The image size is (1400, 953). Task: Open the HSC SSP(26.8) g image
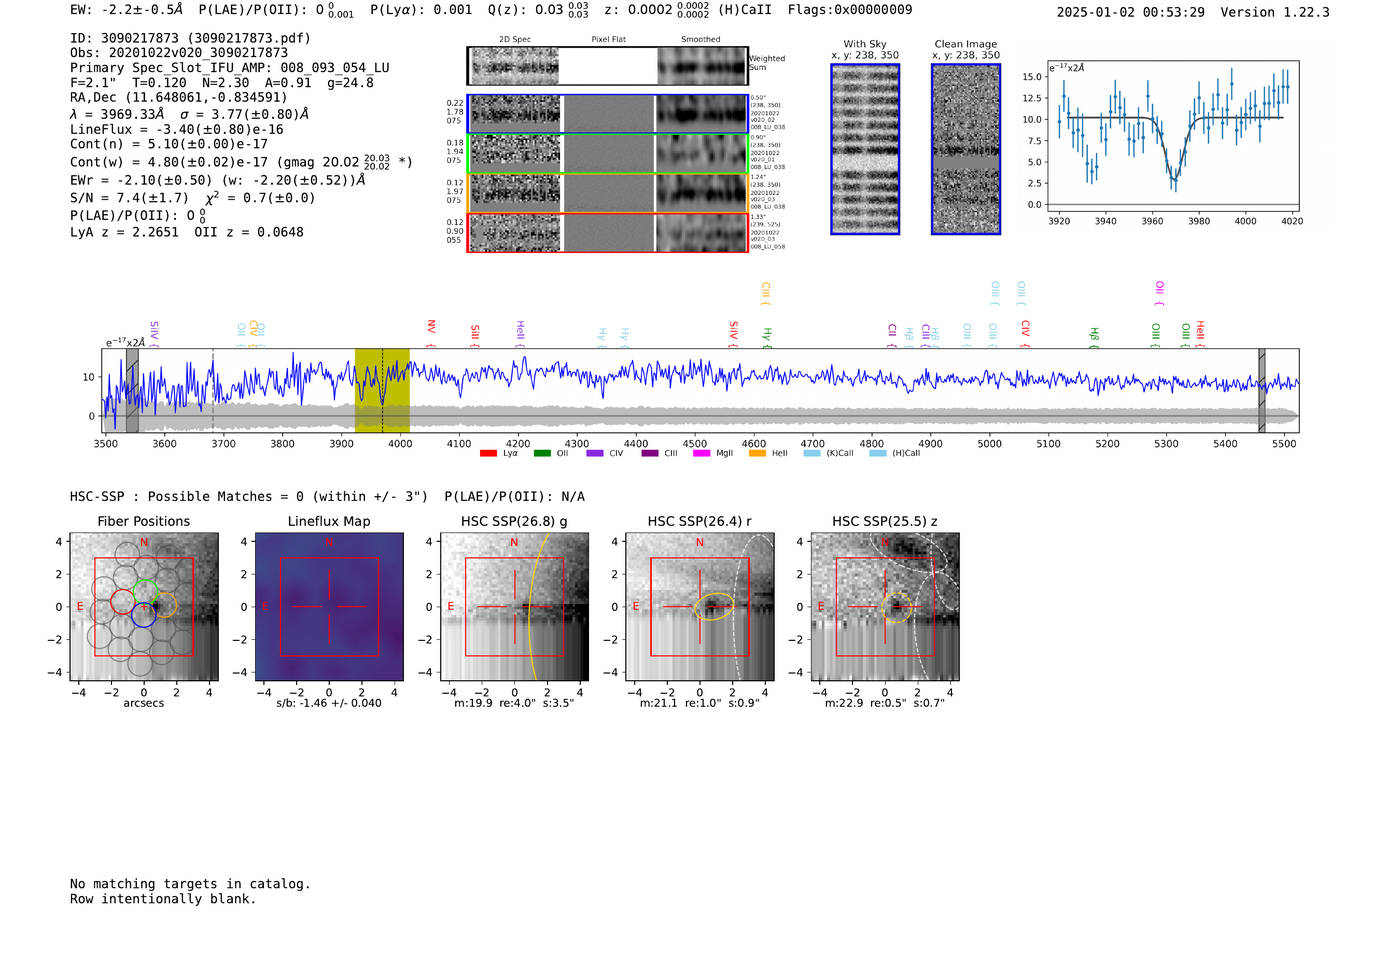515,607
